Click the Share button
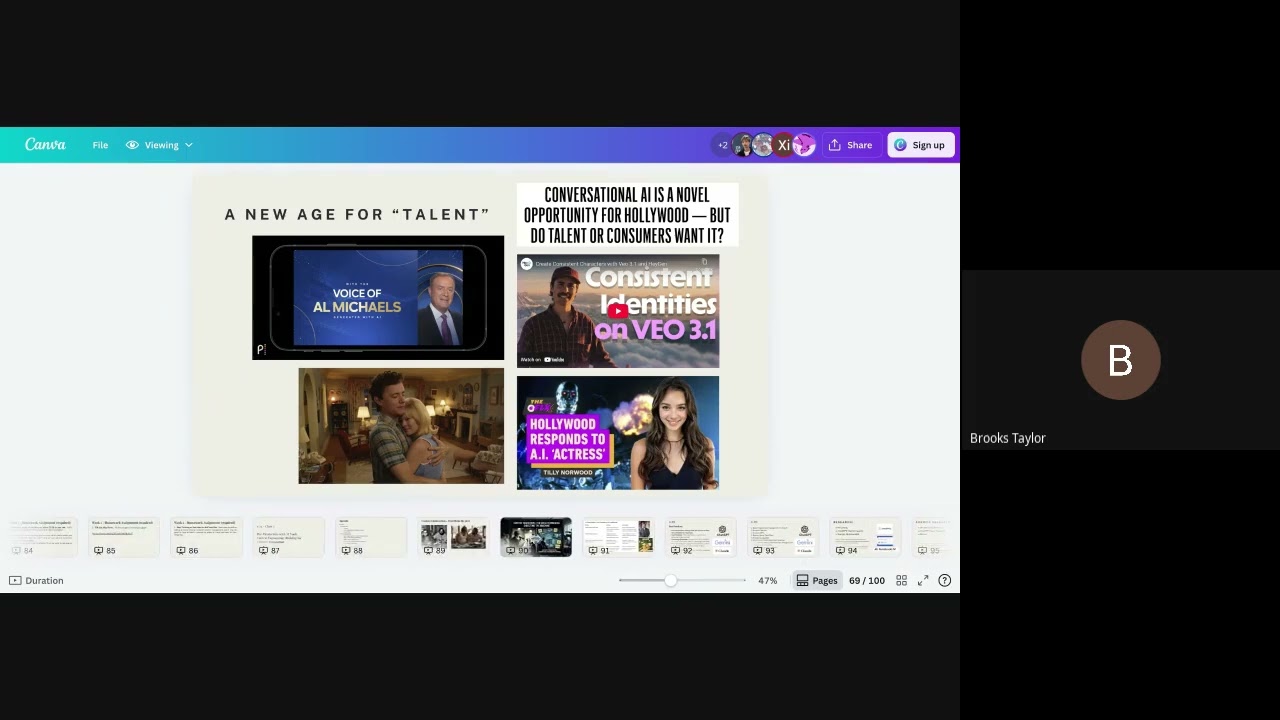This screenshot has height=720, width=1280. (x=851, y=145)
